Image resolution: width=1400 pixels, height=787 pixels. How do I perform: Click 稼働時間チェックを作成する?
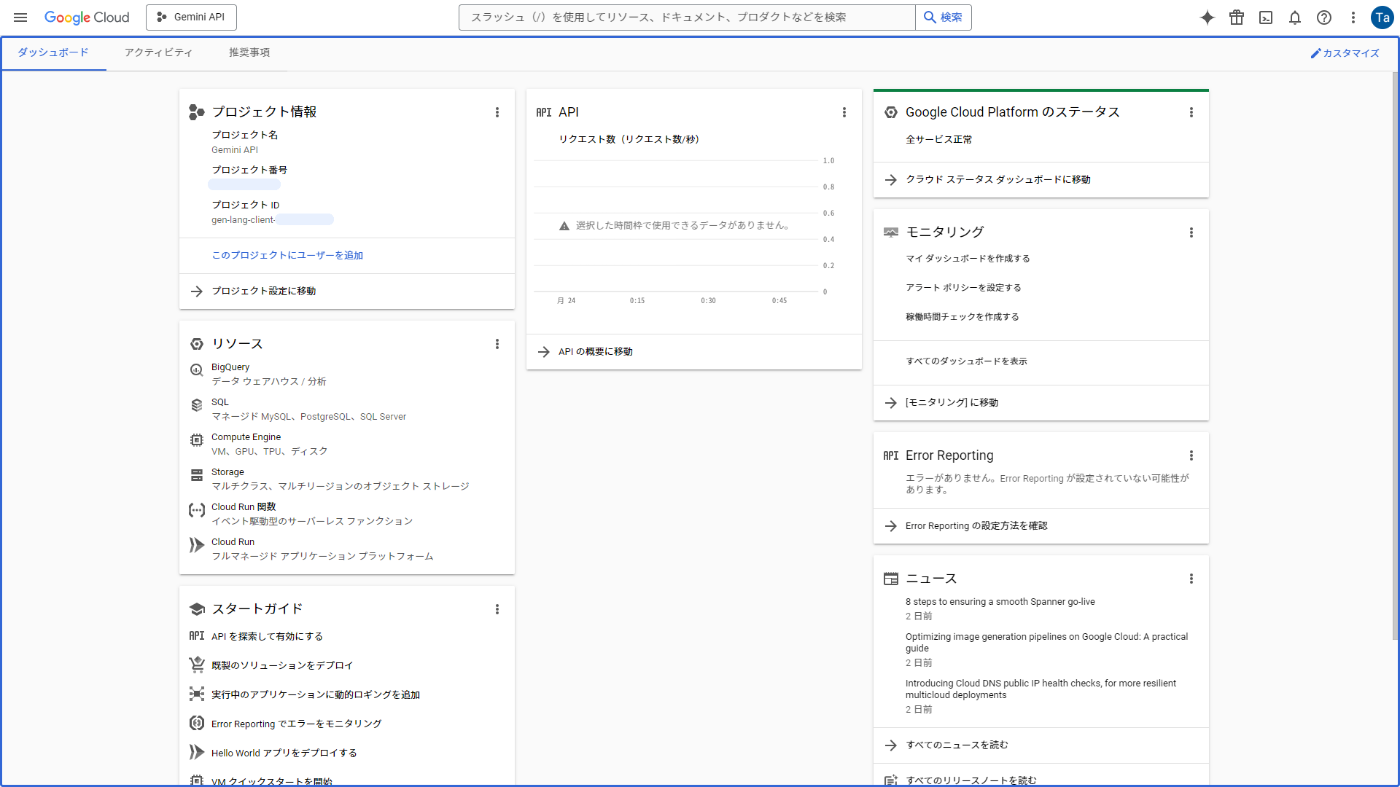(962, 317)
